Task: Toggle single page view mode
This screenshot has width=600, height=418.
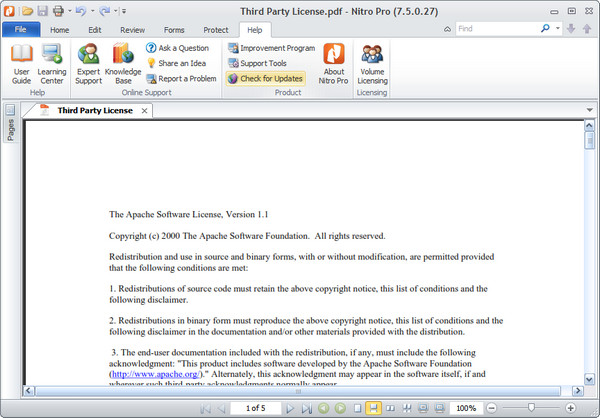Action: coord(355,409)
